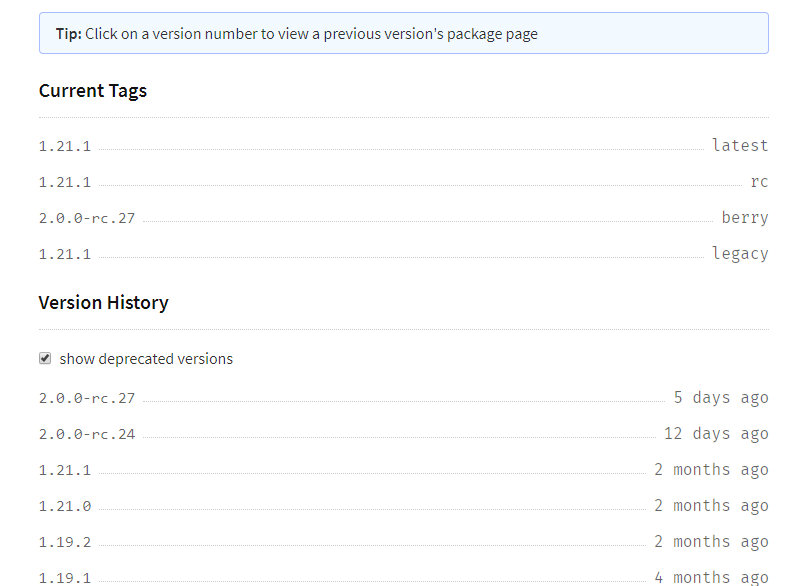Open version 1.19.2 package page
Screen dimensions: 797x586
click(x=65, y=543)
